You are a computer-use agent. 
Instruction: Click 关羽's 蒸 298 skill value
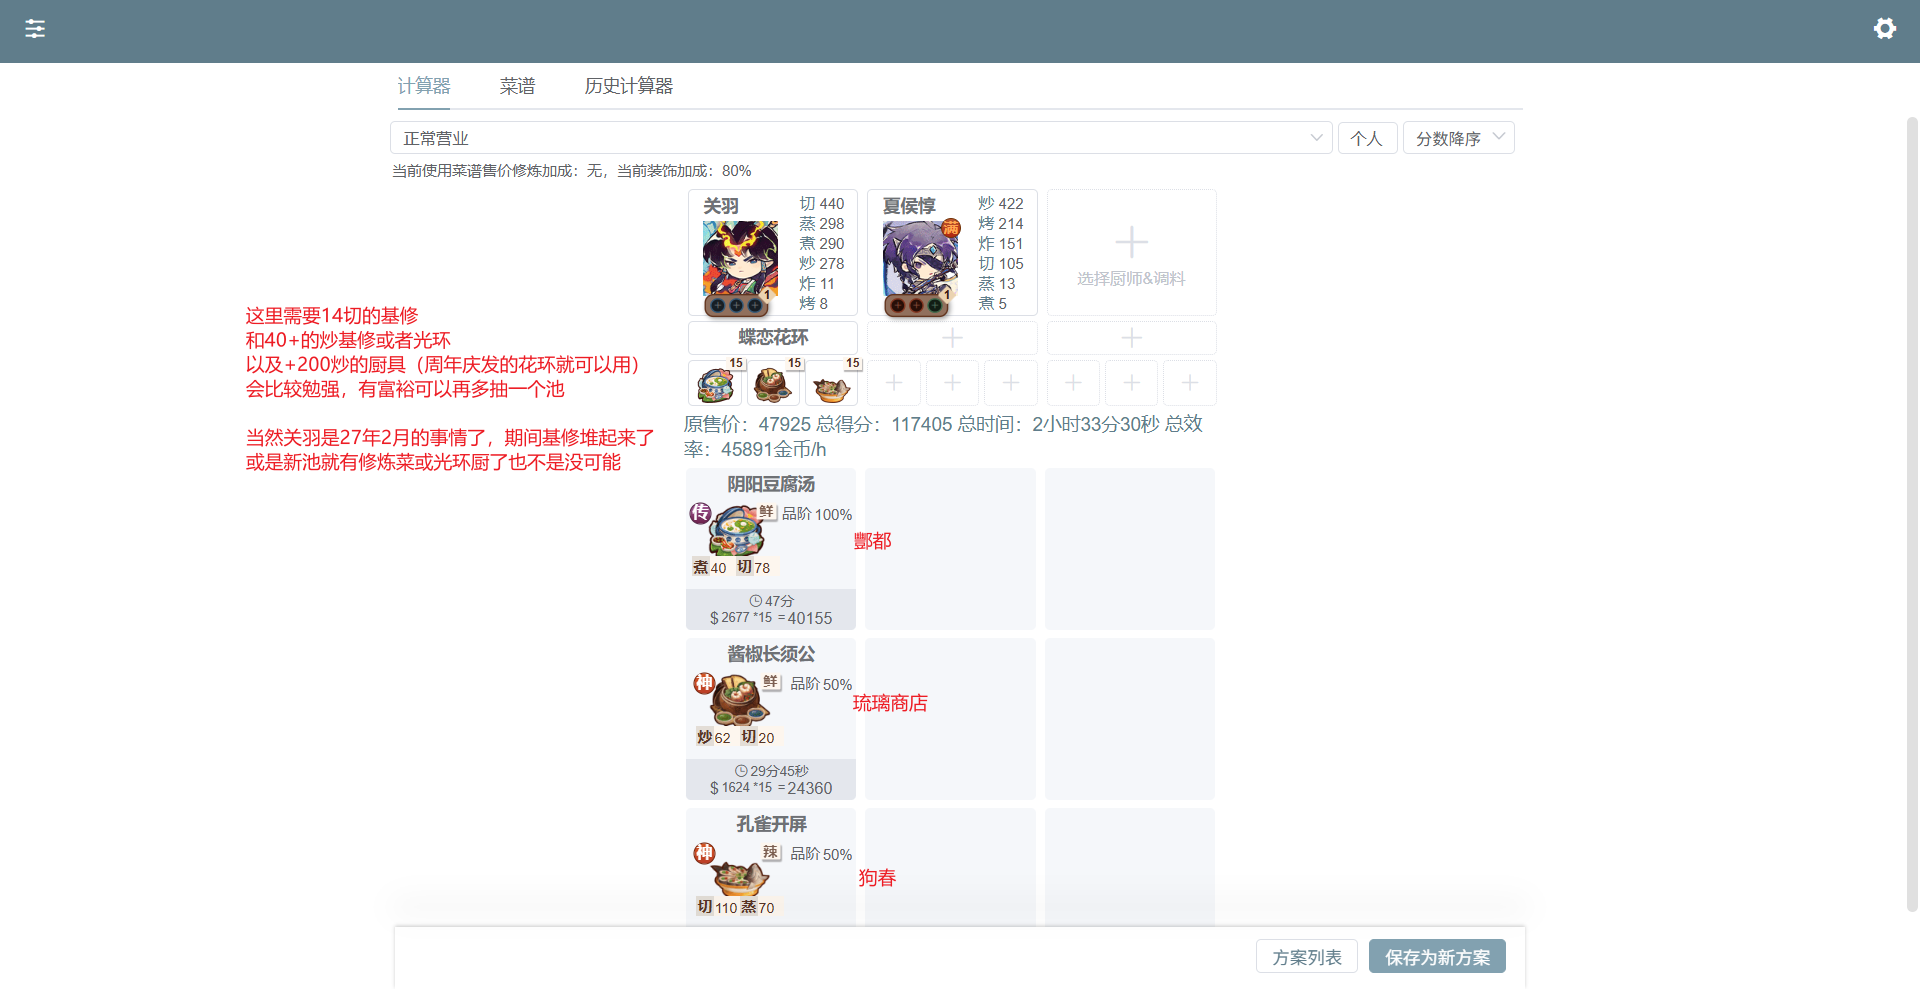822,224
